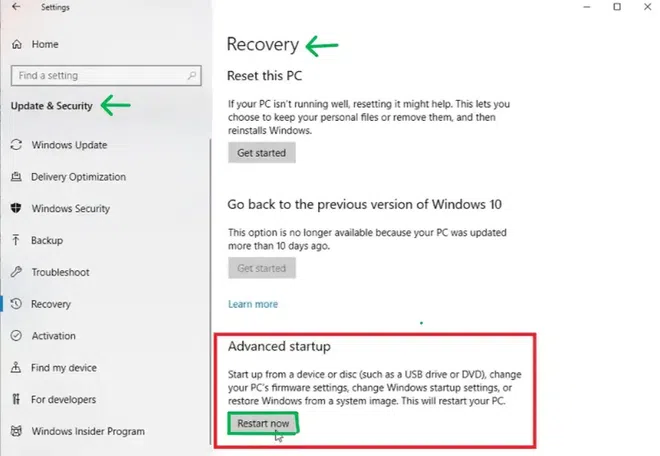
Task: Open the Recovery settings page
Action: coord(51,304)
